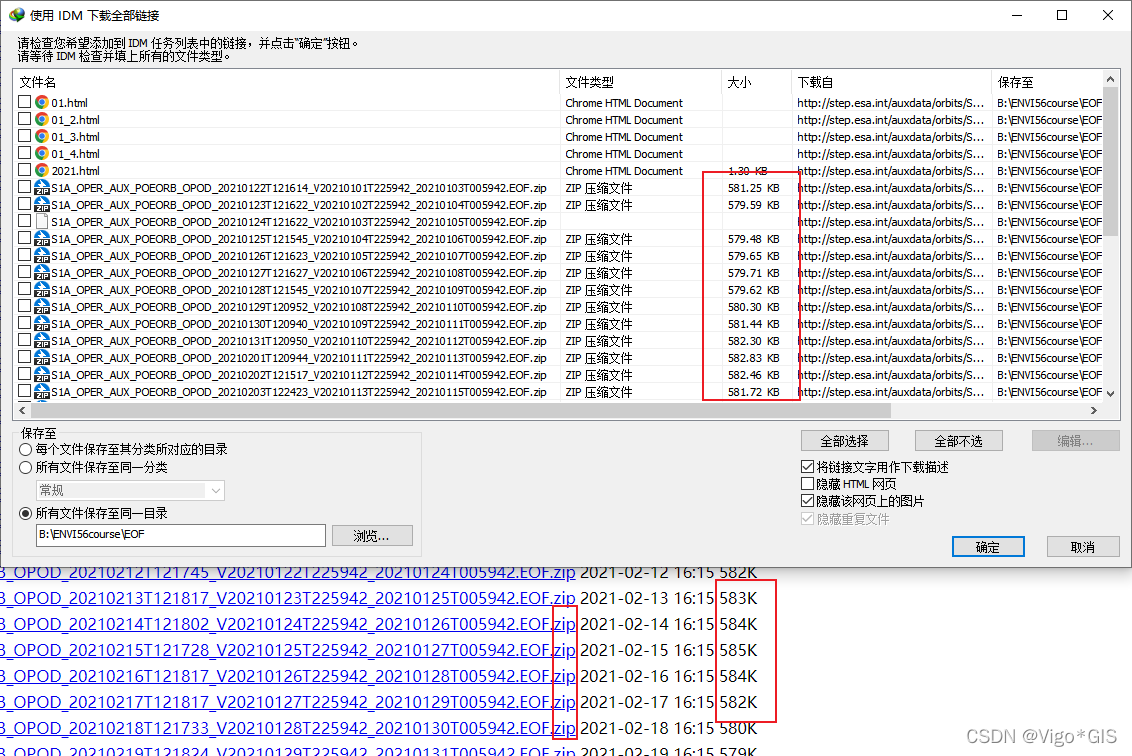This screenshot has width=1132, height=756.
Task: Click the horizontal scrollbar thumb in file list
Action: coord(461,410)
